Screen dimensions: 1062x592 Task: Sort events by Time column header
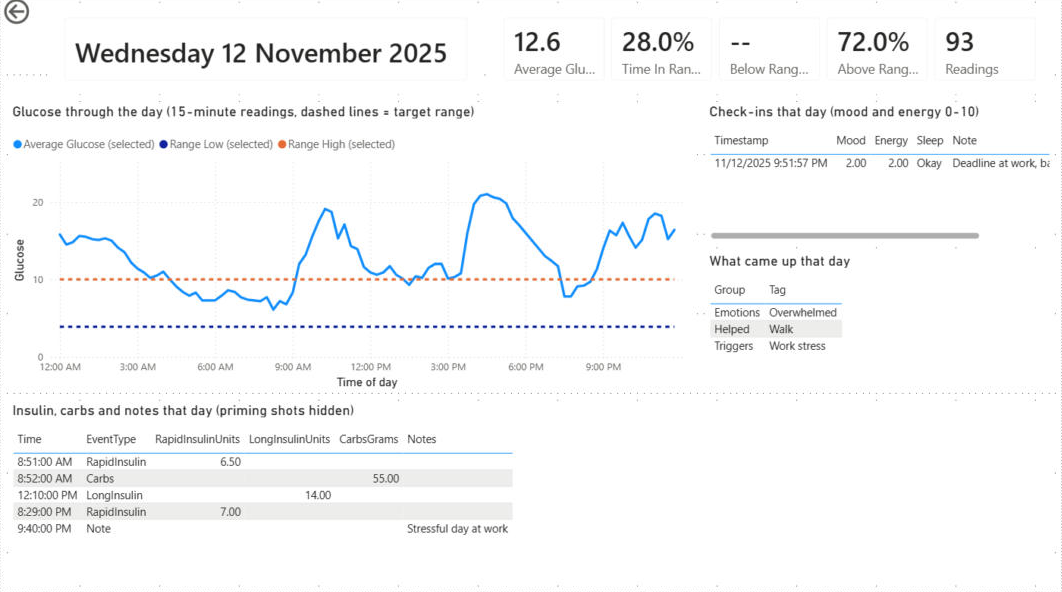click(29, 439)
